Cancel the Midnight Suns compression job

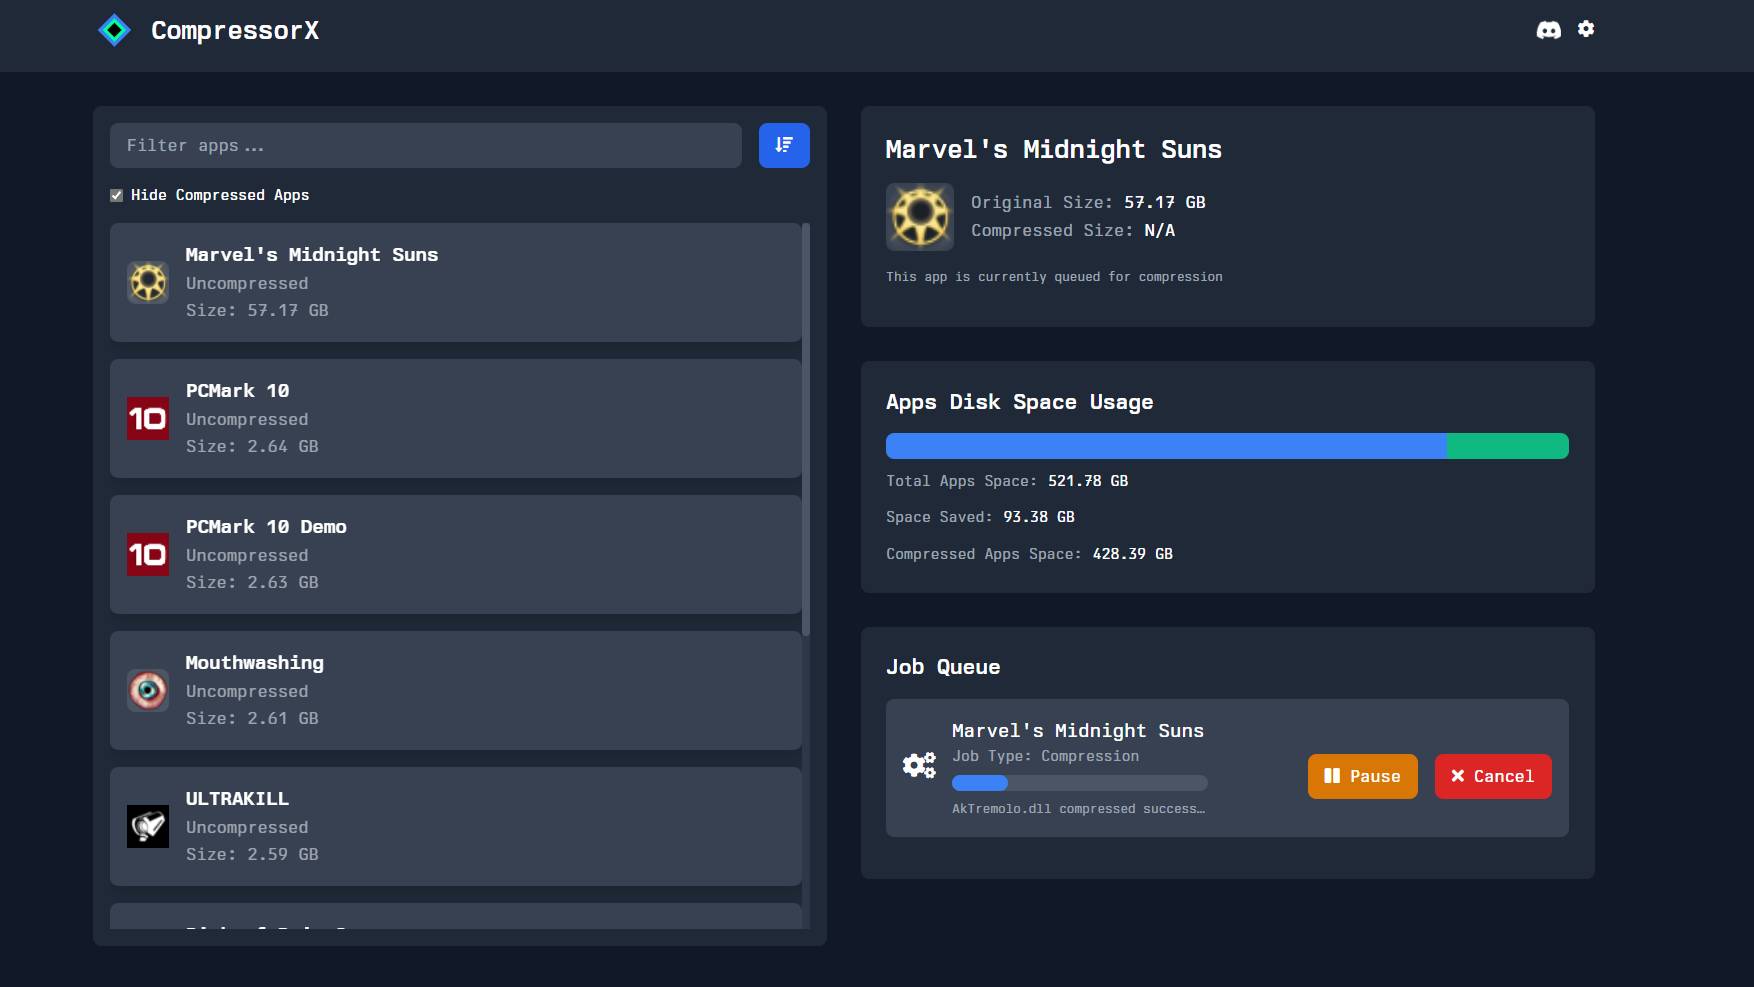pos(1493,776)
